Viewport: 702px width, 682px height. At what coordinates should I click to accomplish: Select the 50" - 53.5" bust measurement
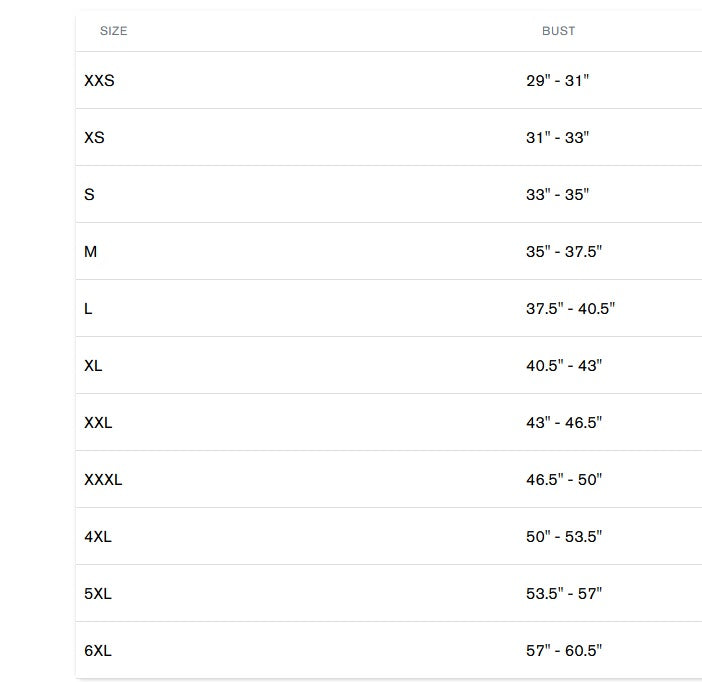pyautogui.click(x=564, y=537)
